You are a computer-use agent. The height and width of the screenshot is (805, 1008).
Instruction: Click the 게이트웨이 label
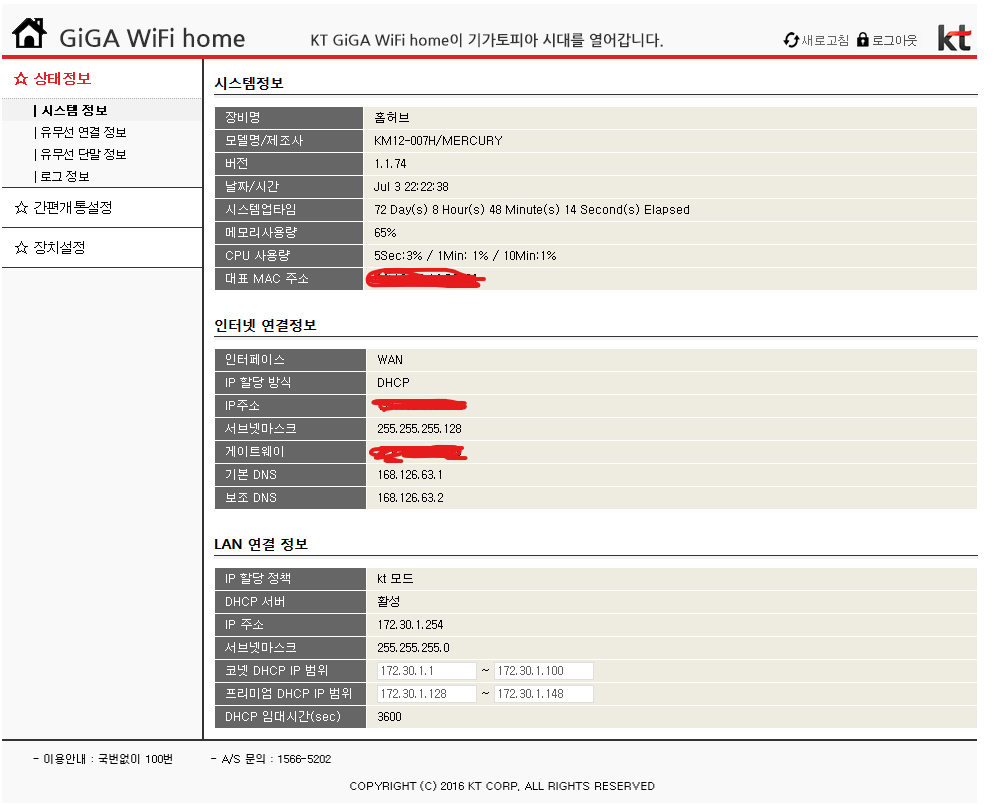255,452
